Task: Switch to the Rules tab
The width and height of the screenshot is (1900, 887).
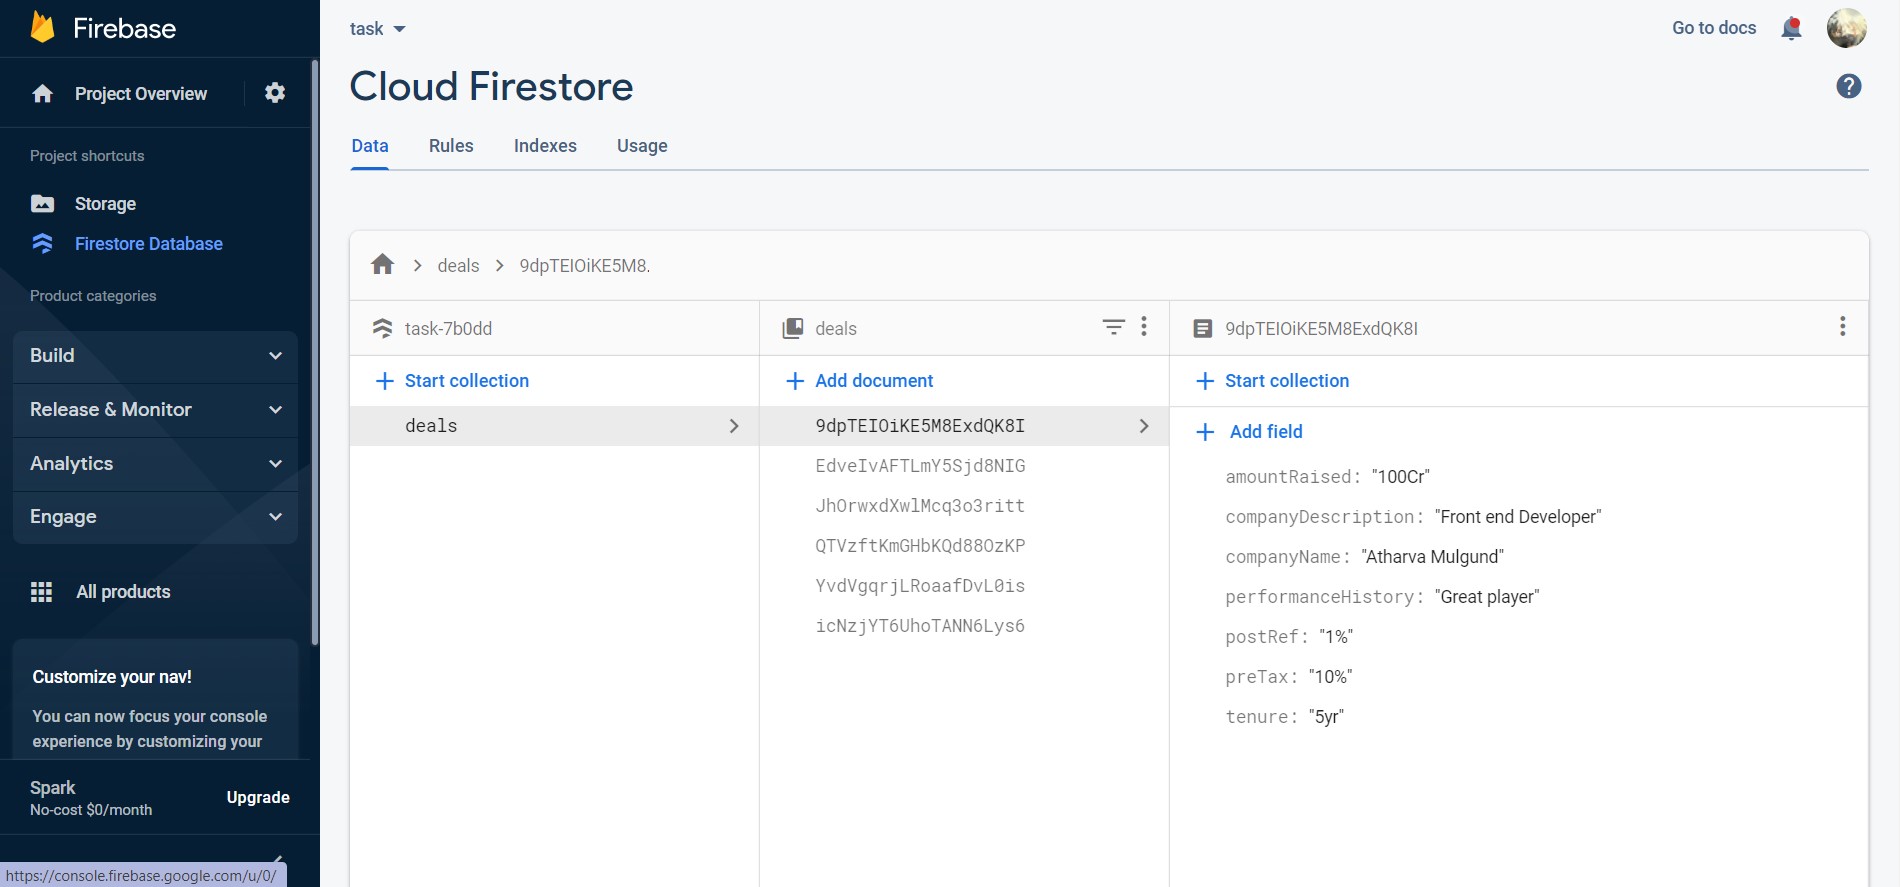Action: [x=451, y=146]
